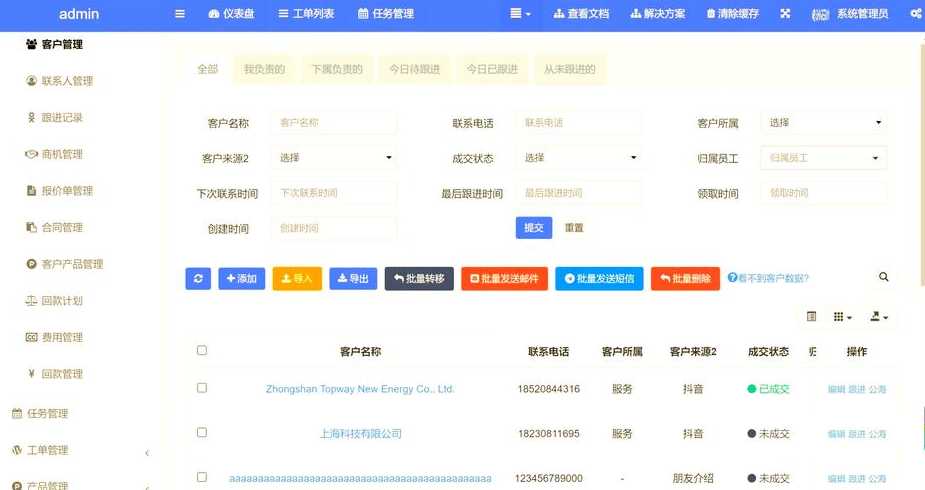Viewport: 925px width, 490px height.
Task: Click the search magnifier icon
Action: click(883, 277)
